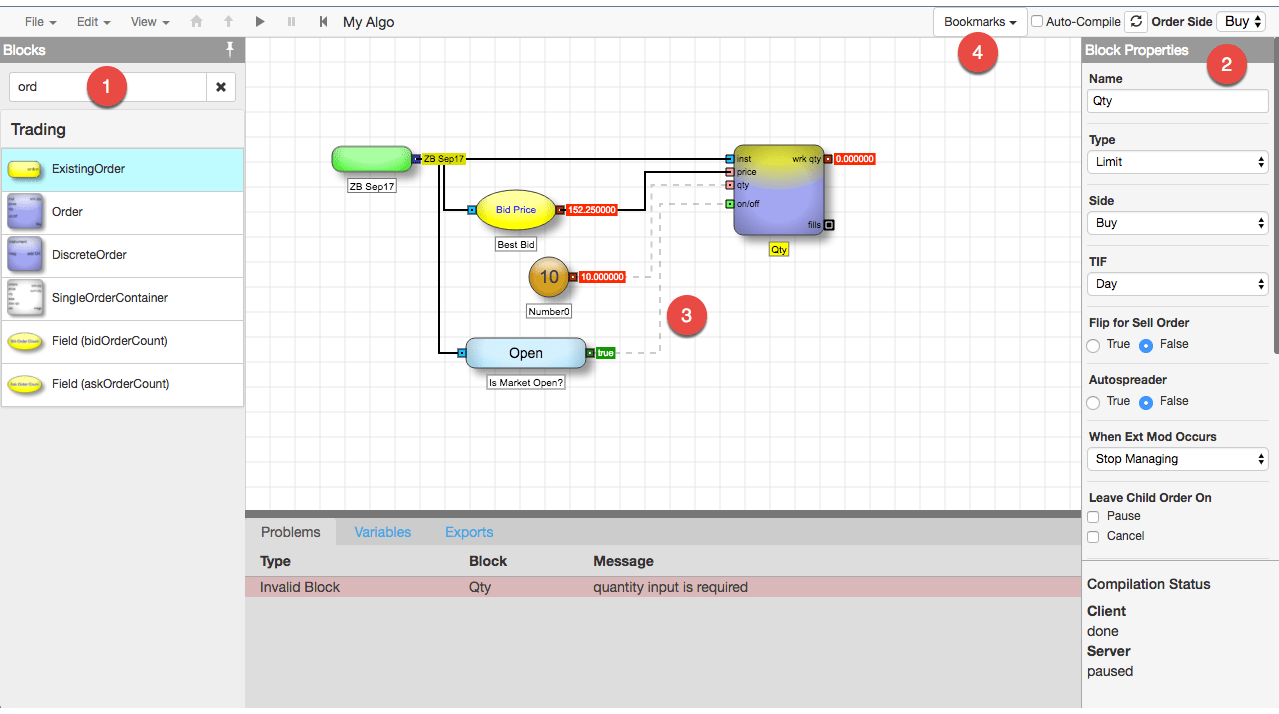The height and width of the screenshot is (714, 1279).
Task: Select the Qty order block on canvas
Action: click(x=779, y=190)
